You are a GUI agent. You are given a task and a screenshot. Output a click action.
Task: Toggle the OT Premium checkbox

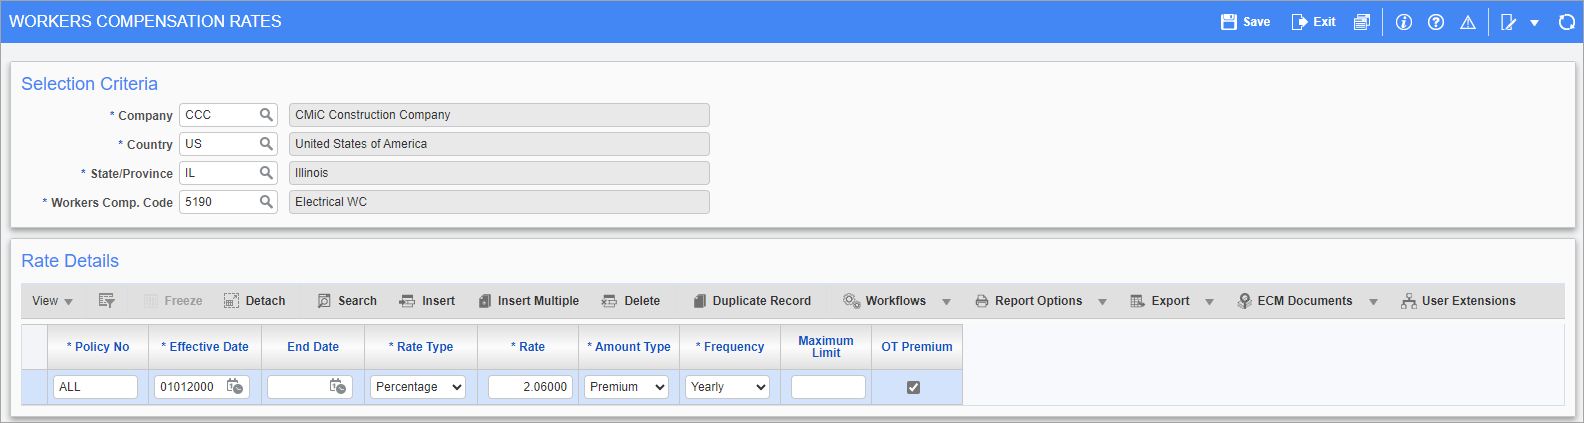tap(913, 387)
